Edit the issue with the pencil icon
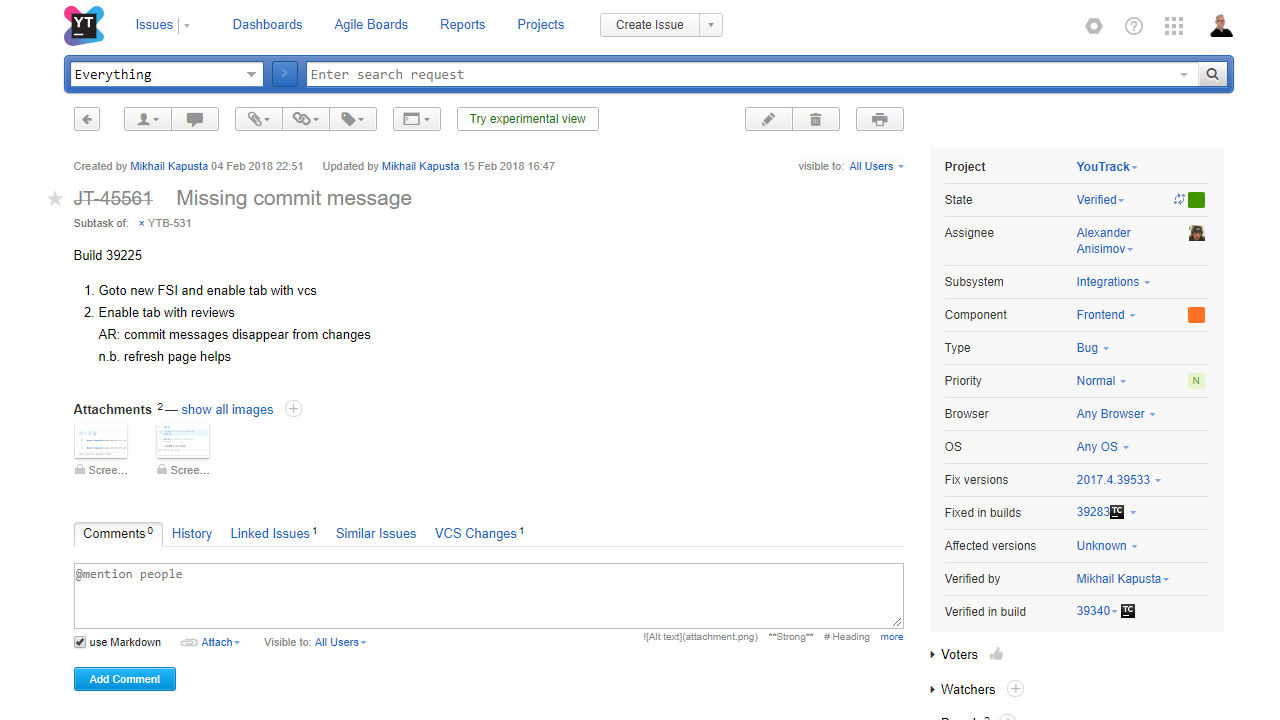The height and width of the screenshot is (720, 1280). click(769, 119)
